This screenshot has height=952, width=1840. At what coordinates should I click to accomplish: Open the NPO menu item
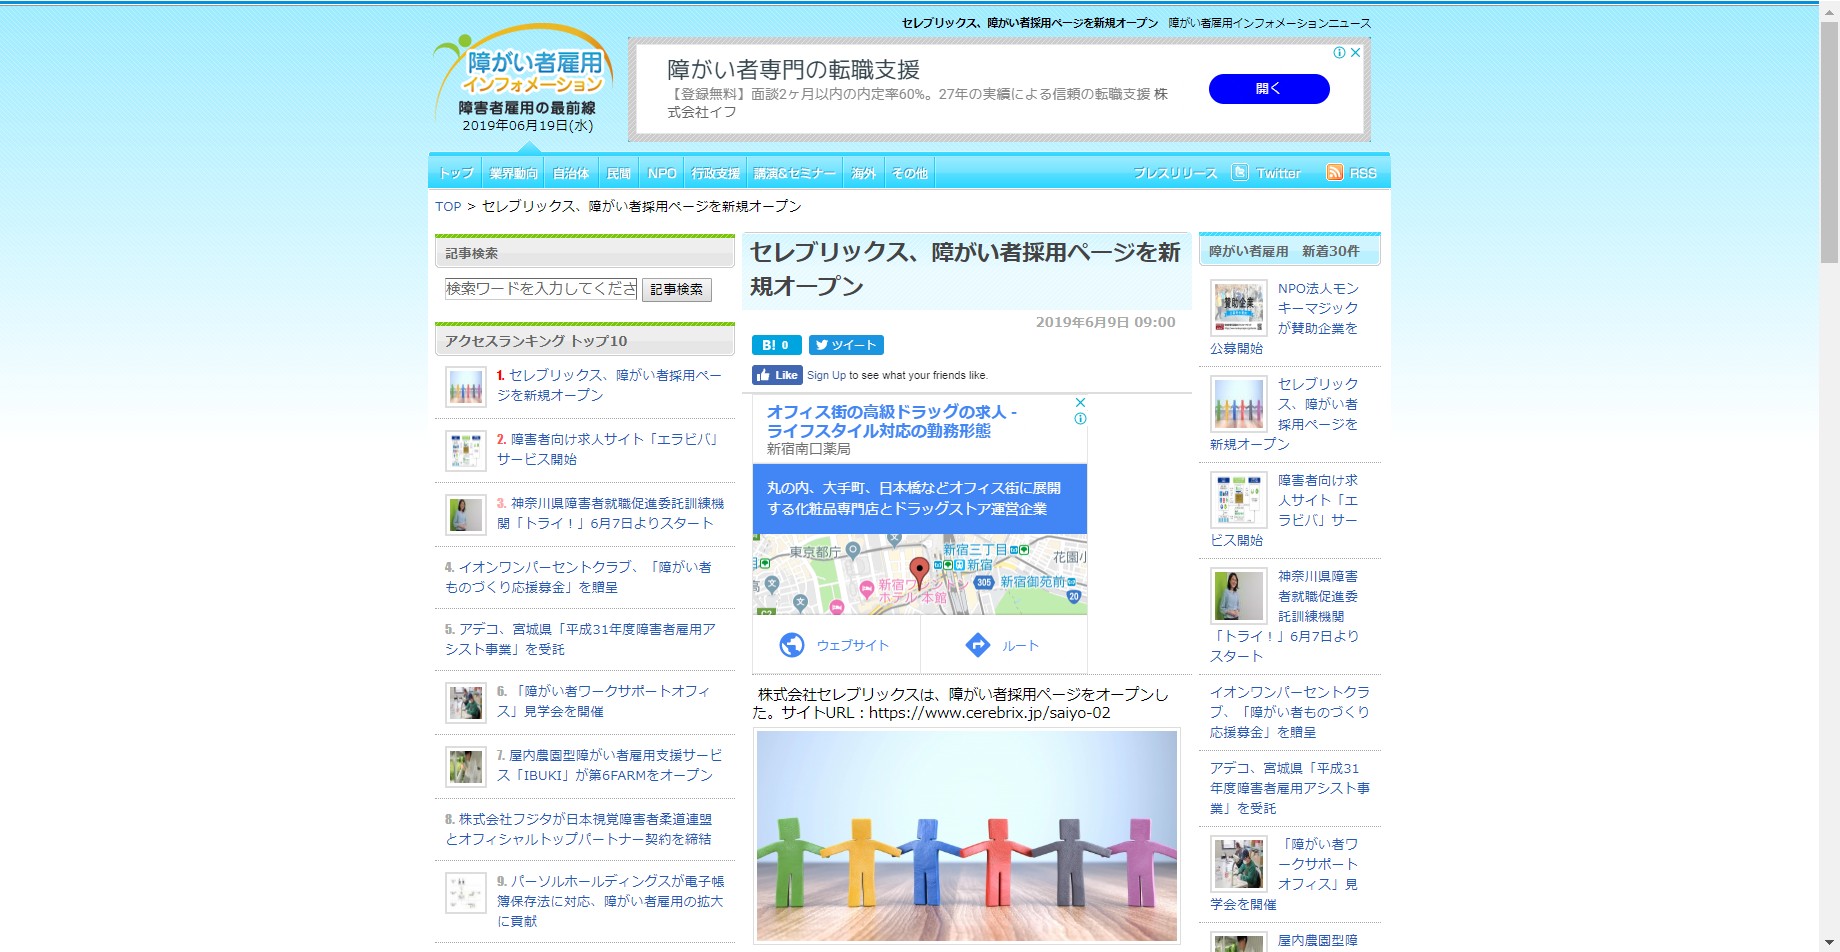click(x=662, y=173)
